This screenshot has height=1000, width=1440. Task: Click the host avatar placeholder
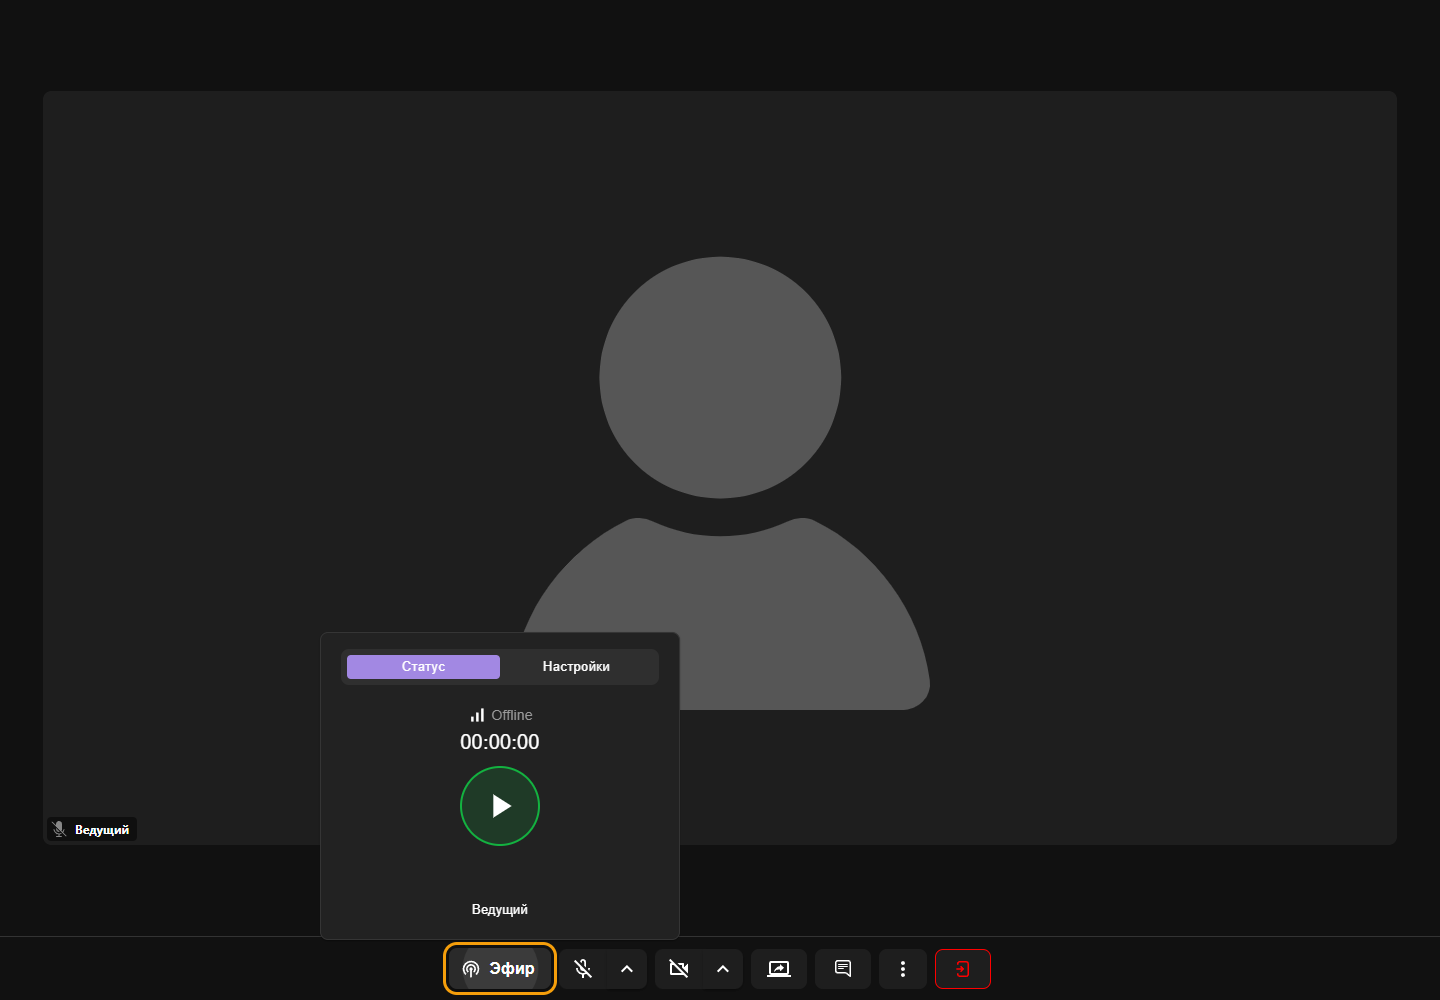[720, 484]
